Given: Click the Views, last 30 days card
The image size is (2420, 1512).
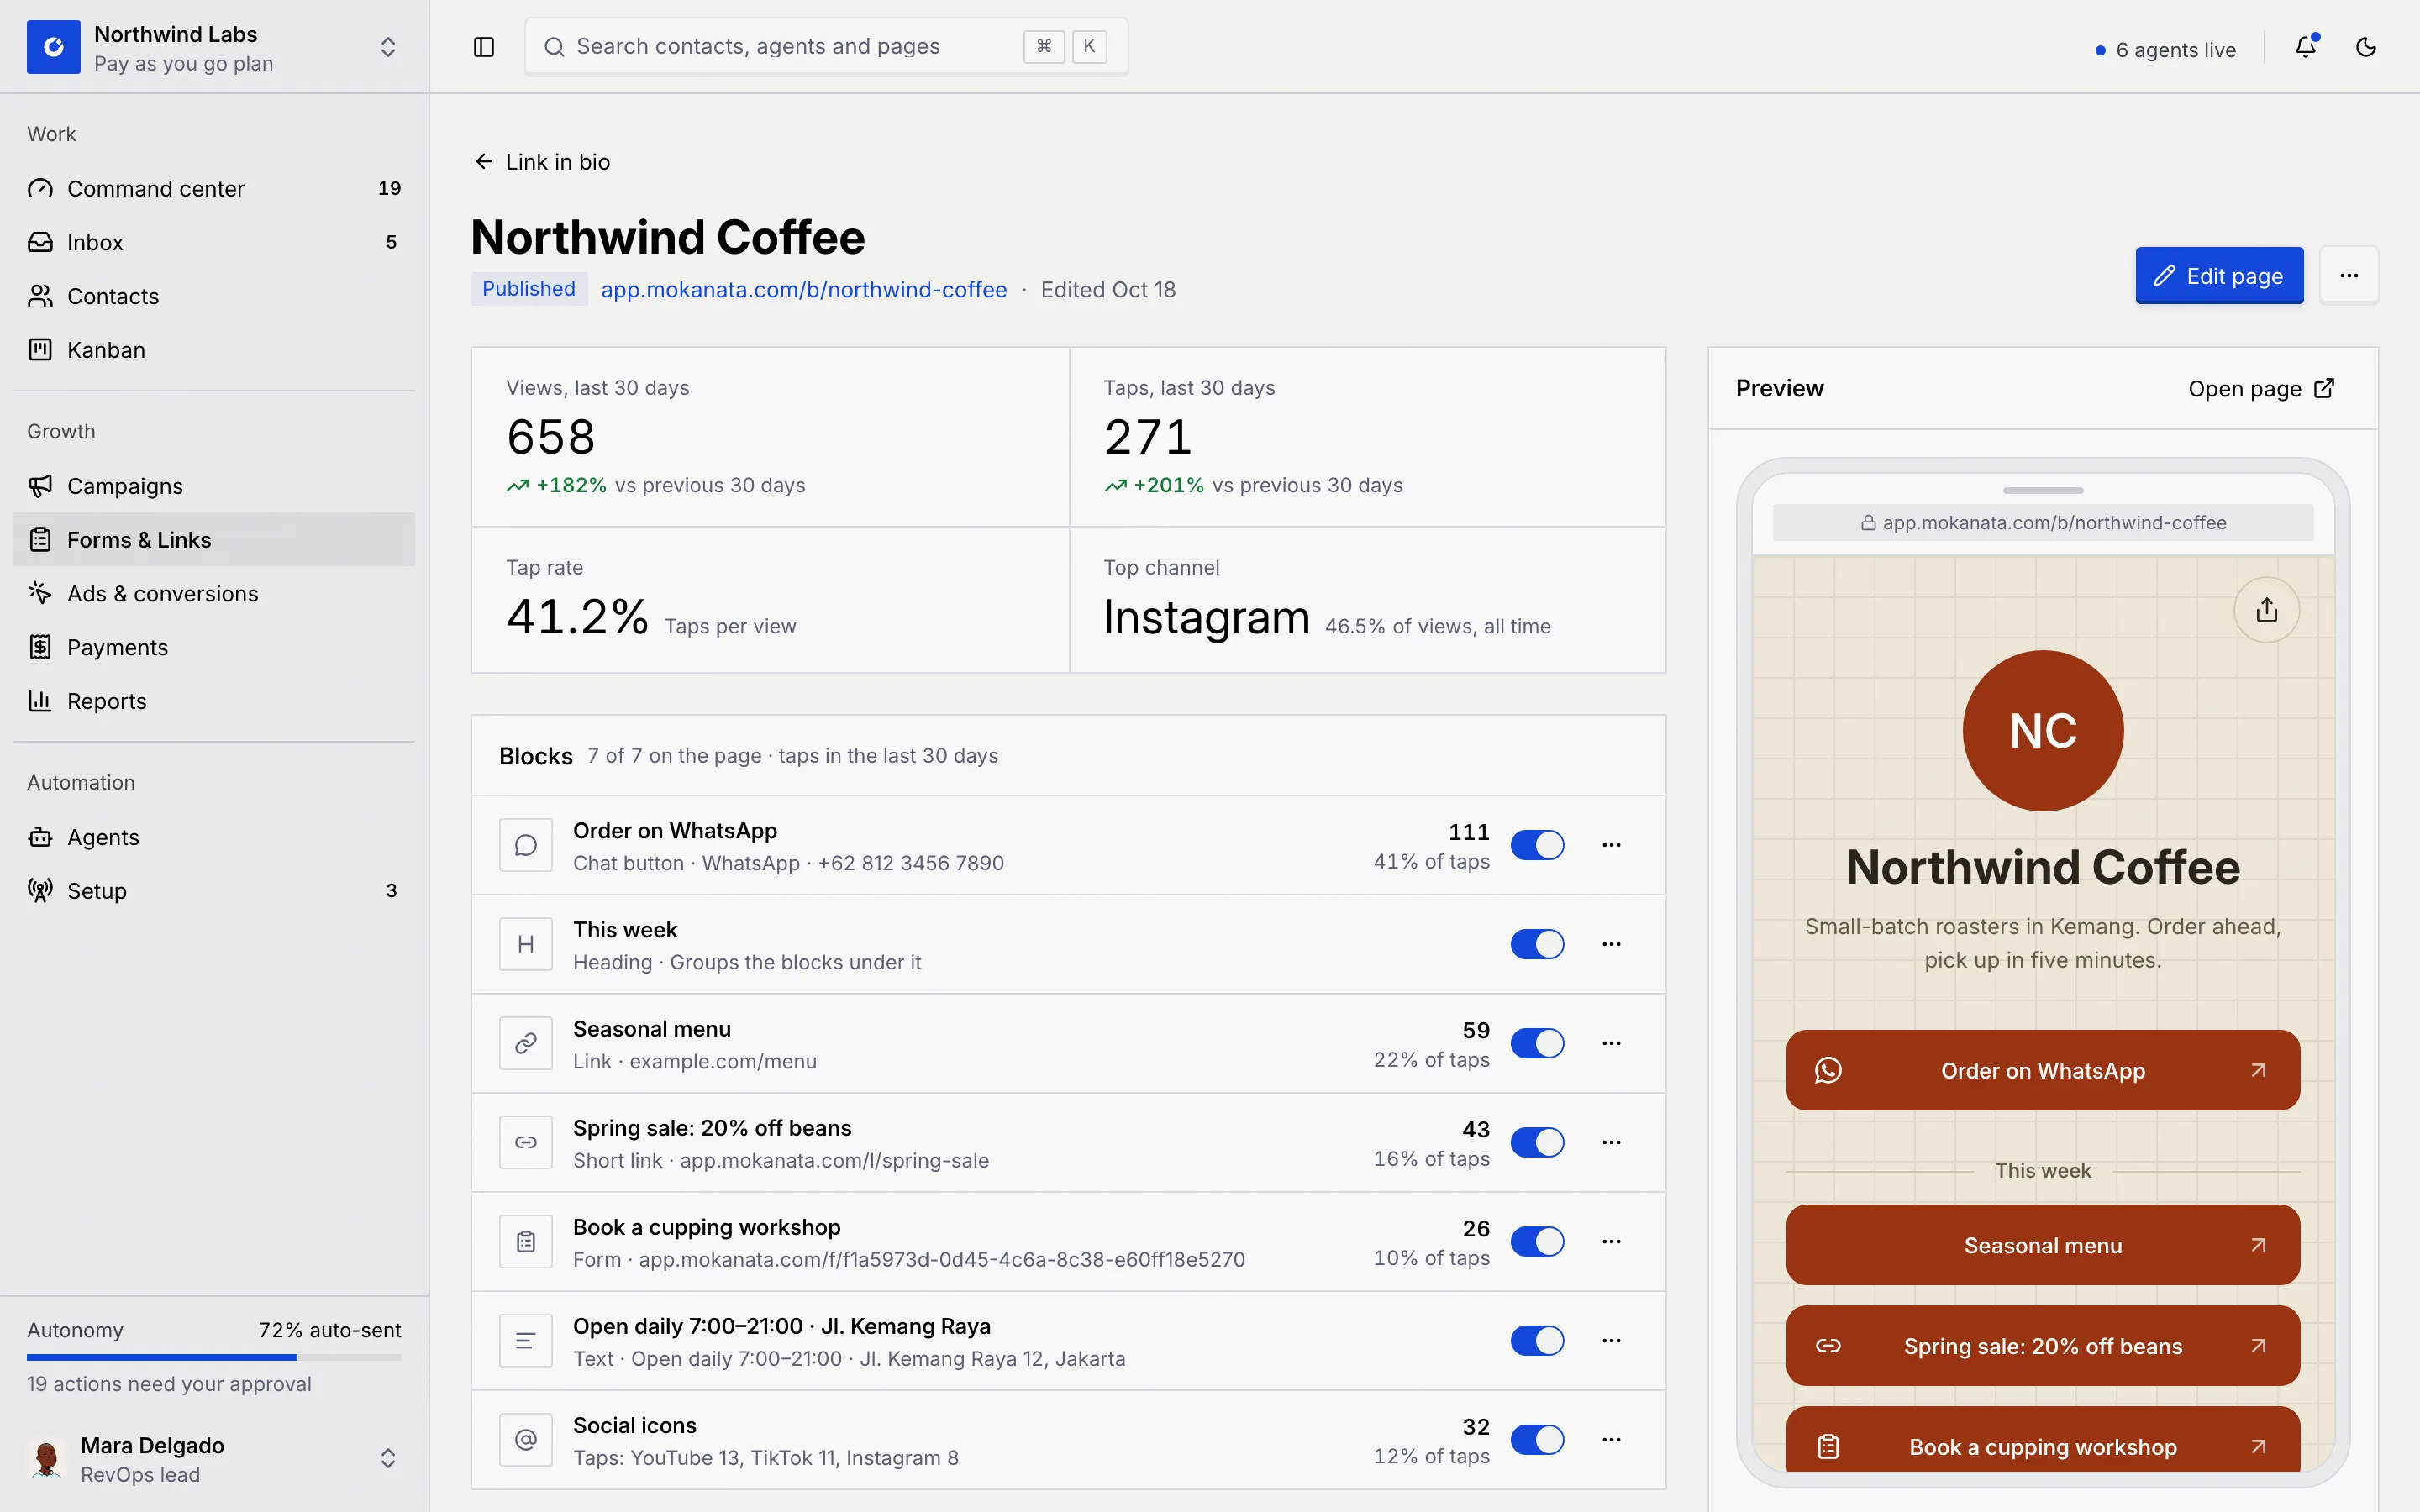Looking at the screenshot, I should click(770, 438).
